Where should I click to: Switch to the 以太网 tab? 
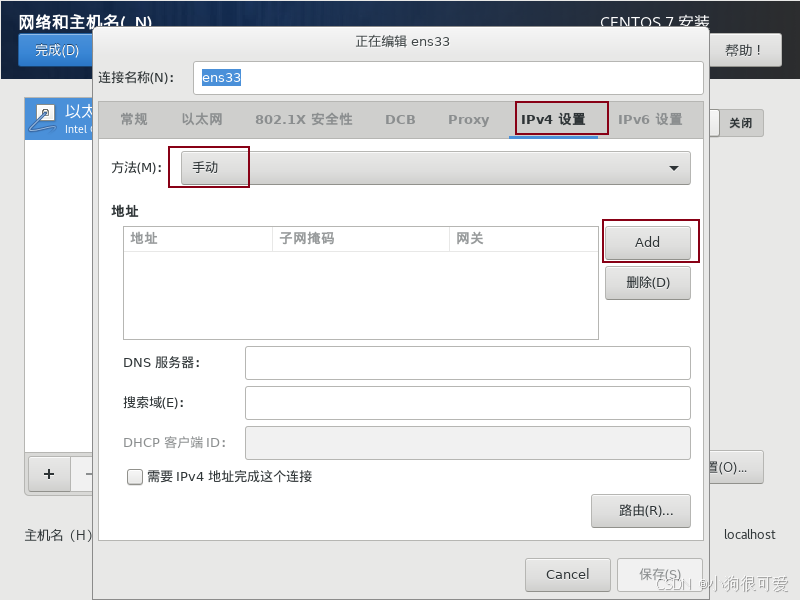point(202,119)
